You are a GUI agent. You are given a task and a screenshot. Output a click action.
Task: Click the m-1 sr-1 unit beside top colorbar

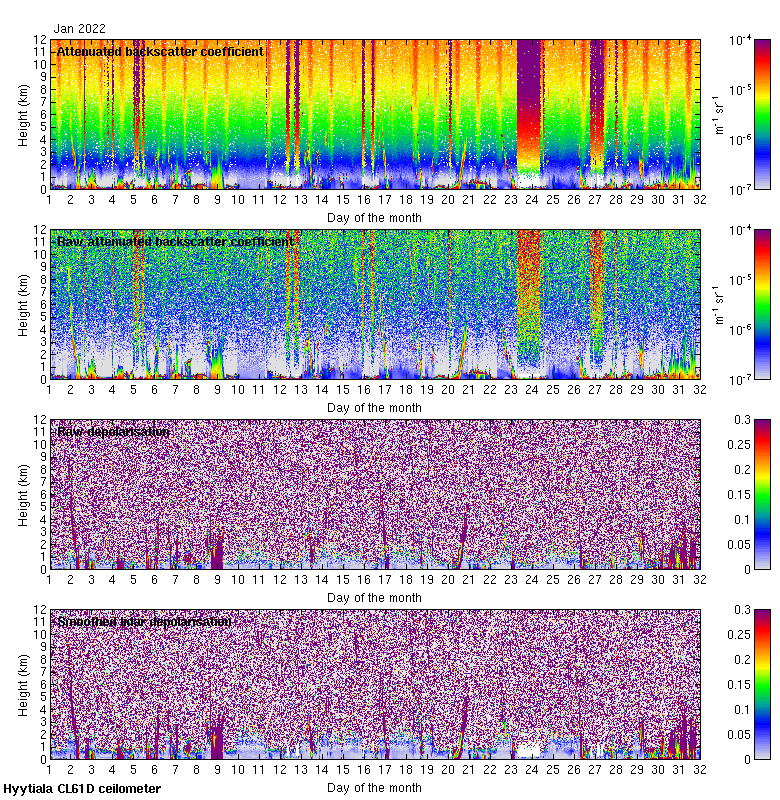(x=718, y=114)
